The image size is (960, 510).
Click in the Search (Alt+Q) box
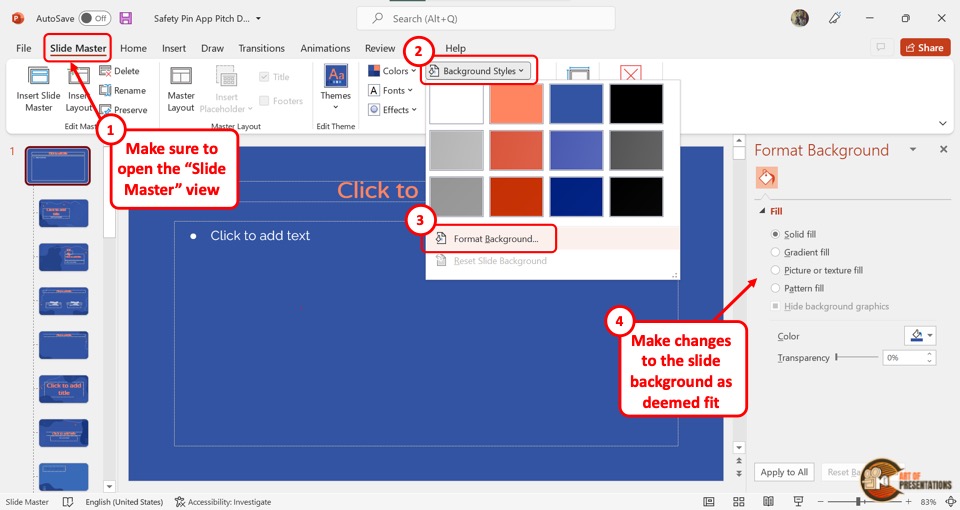click(486, 18)
